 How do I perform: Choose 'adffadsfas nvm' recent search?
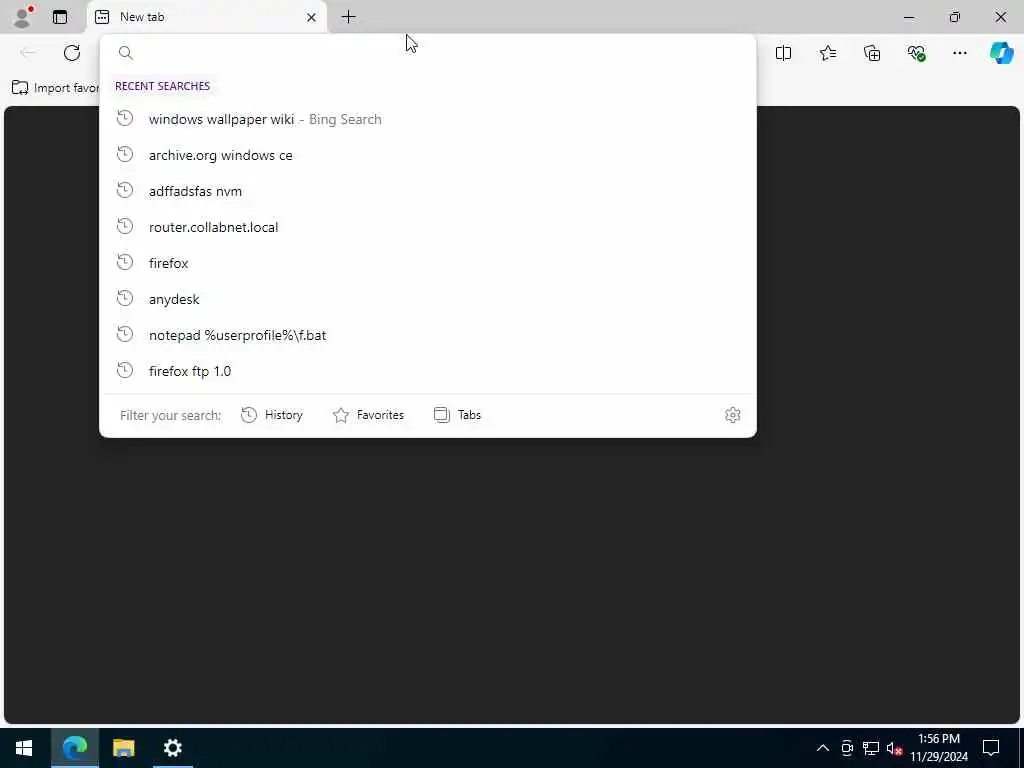(428, 191)
